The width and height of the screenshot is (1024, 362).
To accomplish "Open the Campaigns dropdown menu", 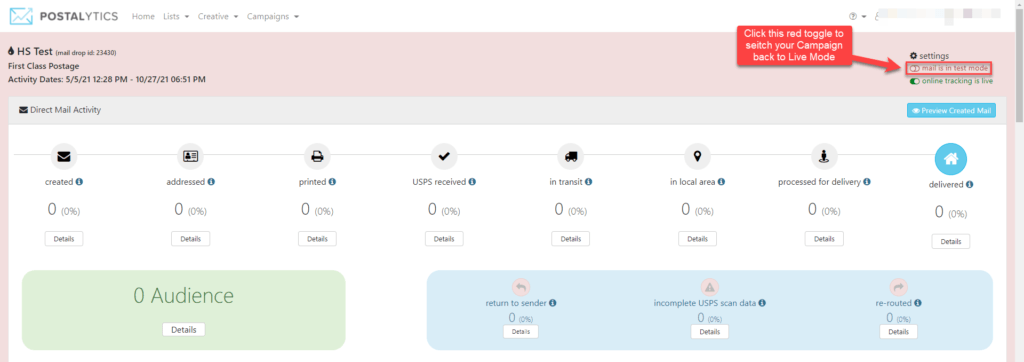I will [x=273, y=16].
